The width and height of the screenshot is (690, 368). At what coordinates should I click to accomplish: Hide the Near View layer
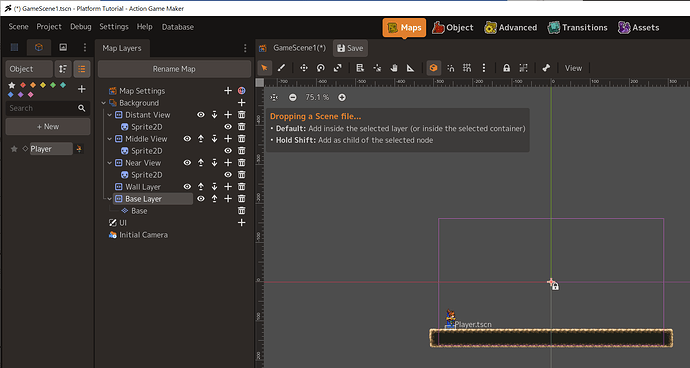click(187, 162)
